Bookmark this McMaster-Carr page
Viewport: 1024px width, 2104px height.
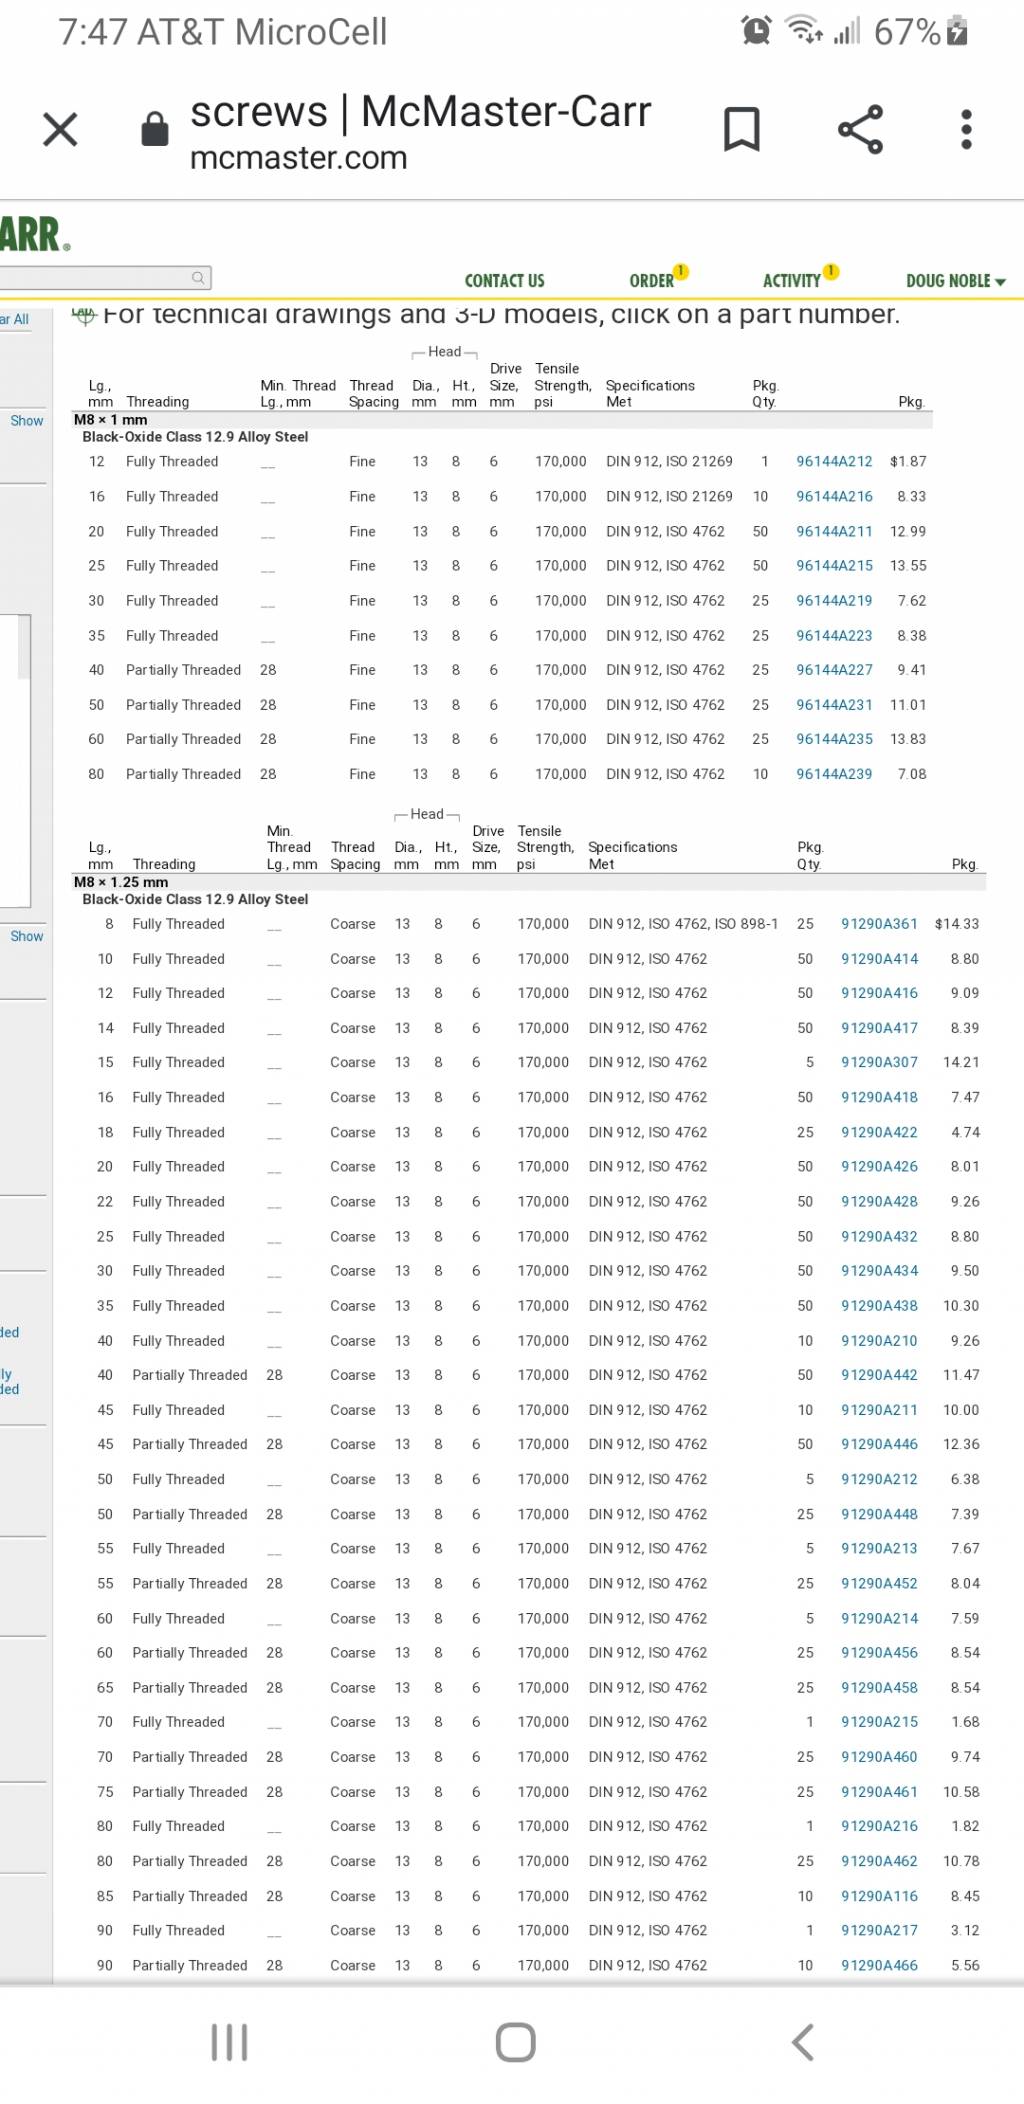pos(741,129)
